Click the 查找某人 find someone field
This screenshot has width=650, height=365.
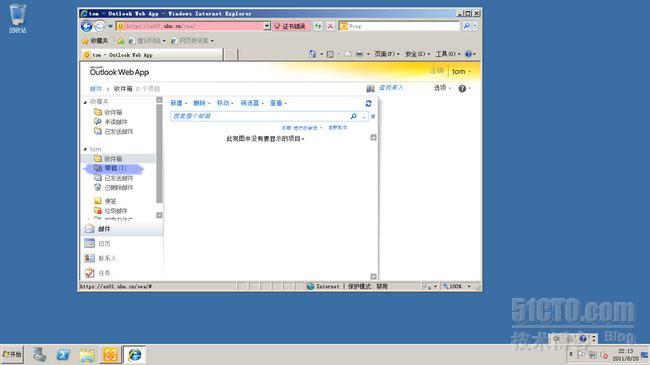point(390,88)
